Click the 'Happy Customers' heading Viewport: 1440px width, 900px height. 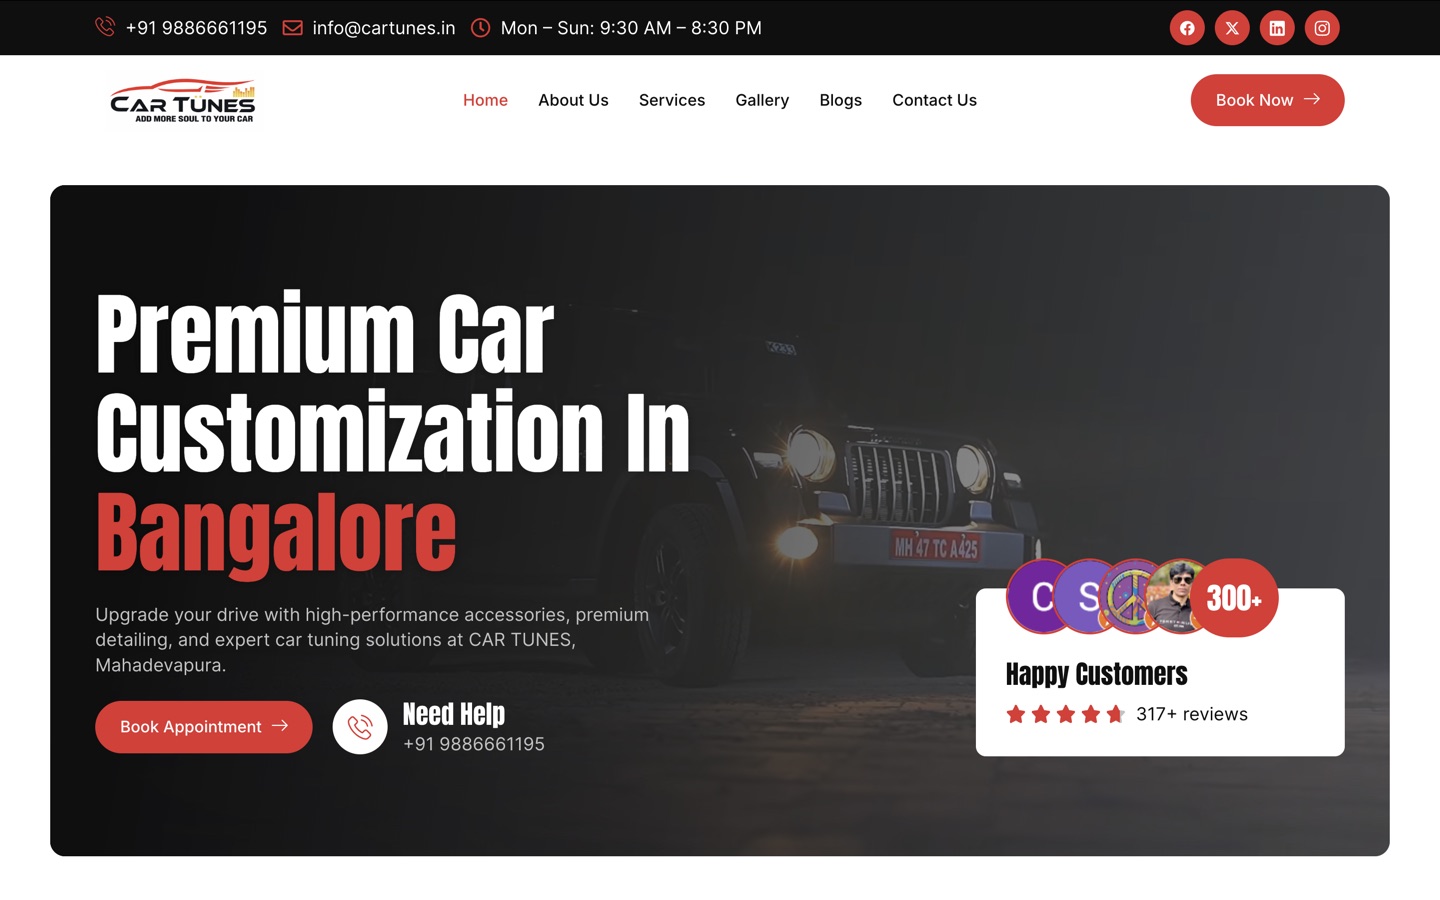click(1097, 674)
